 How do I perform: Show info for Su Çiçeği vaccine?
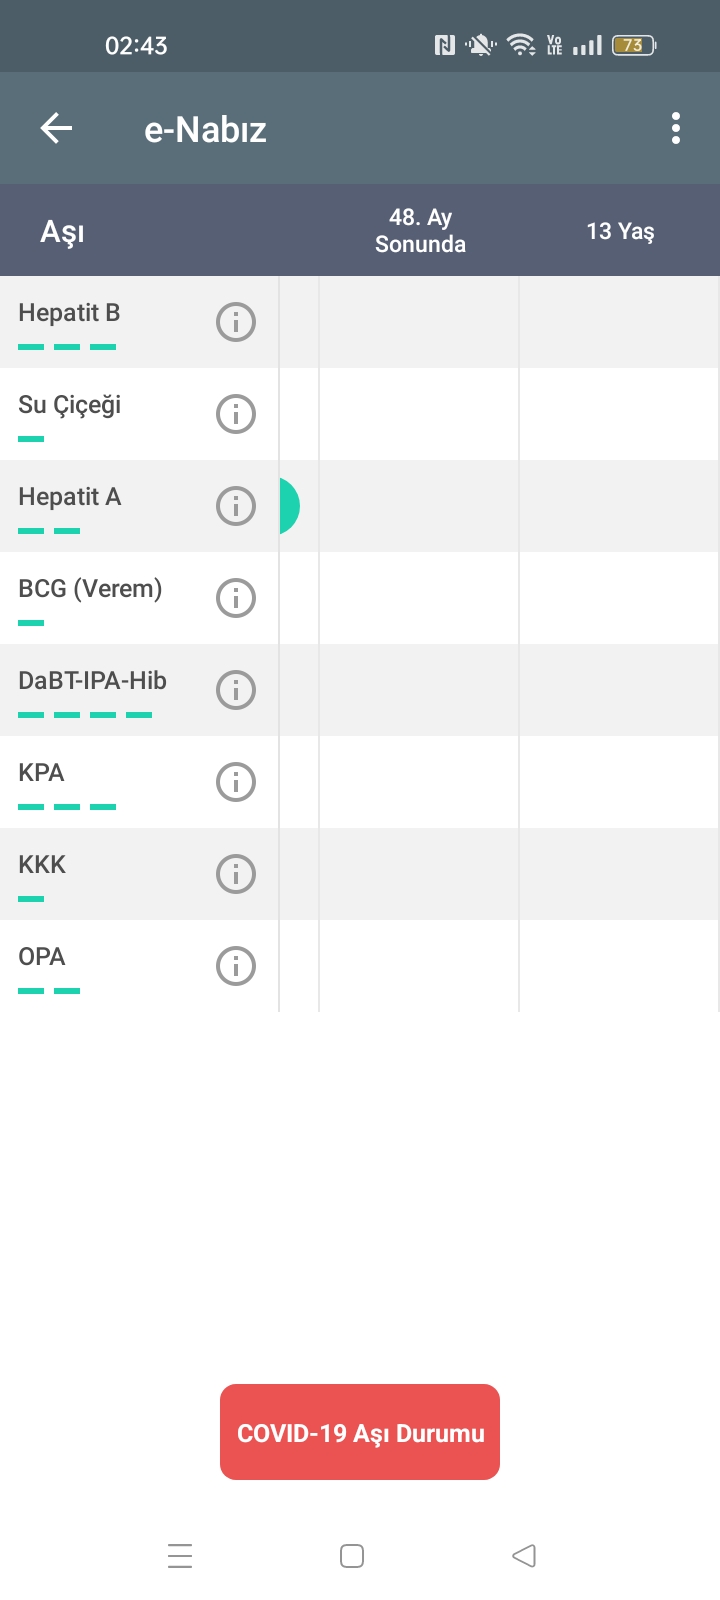[236, 414]
